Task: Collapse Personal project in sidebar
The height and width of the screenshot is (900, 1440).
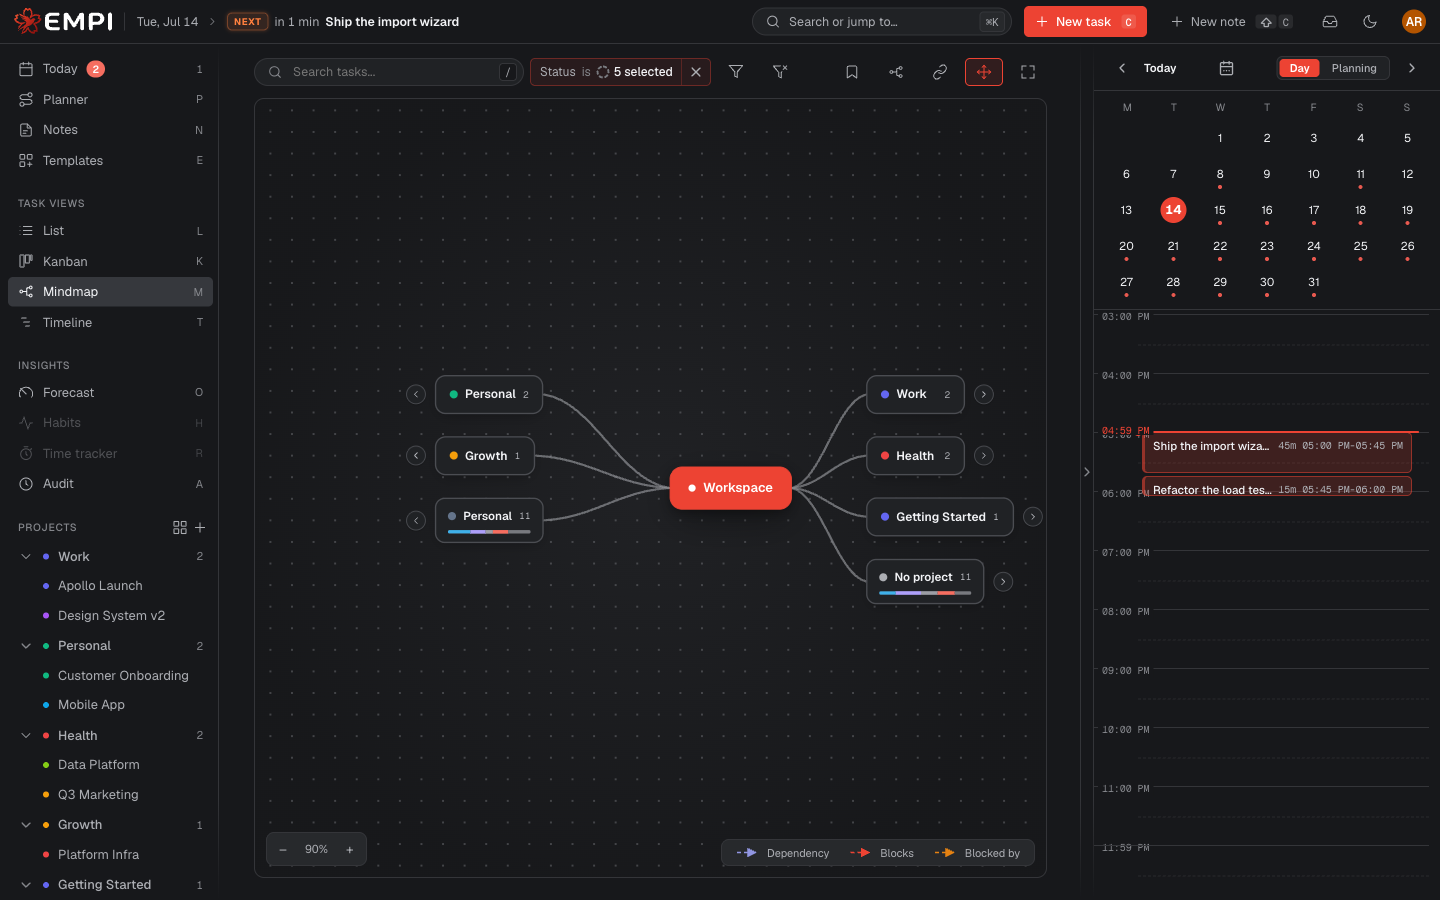Action: [26, 646]
